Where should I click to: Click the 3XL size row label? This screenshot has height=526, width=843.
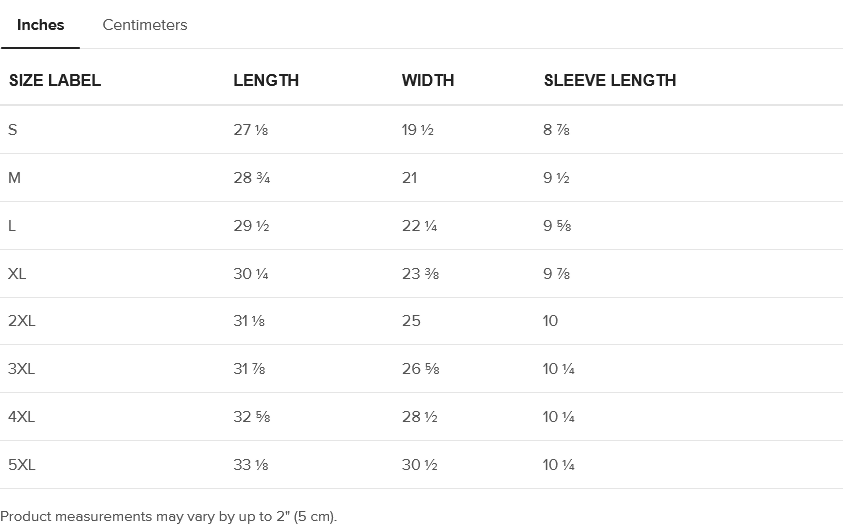22,369
